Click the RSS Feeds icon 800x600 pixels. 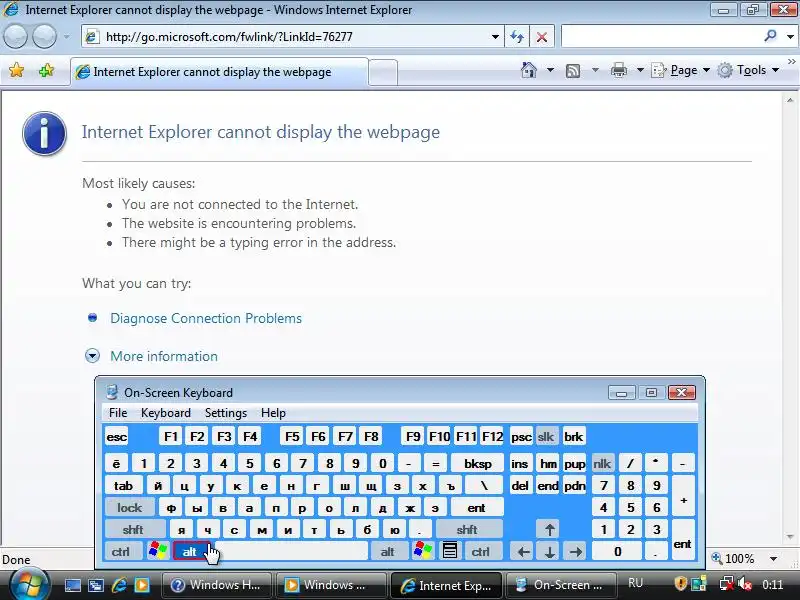point(573,70)
